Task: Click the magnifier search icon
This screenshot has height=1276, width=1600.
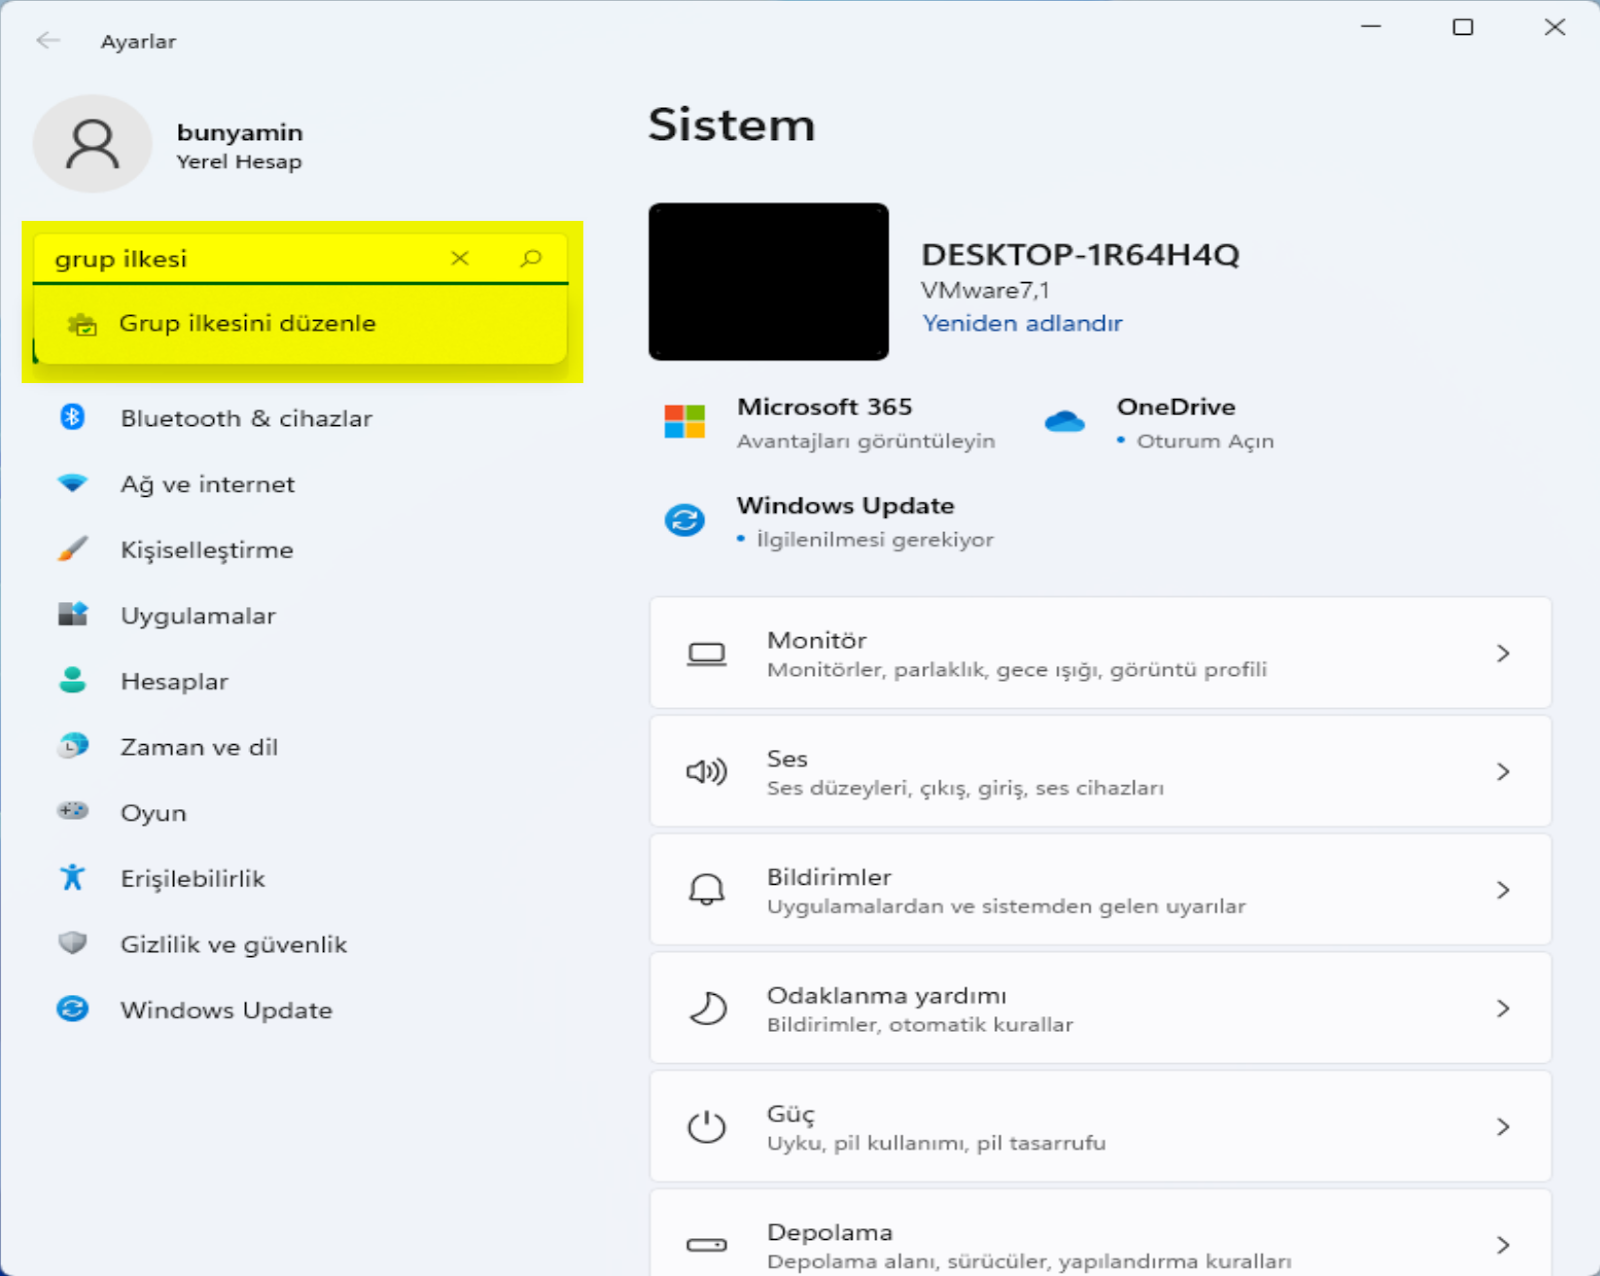Action: [x=531, y=258]
